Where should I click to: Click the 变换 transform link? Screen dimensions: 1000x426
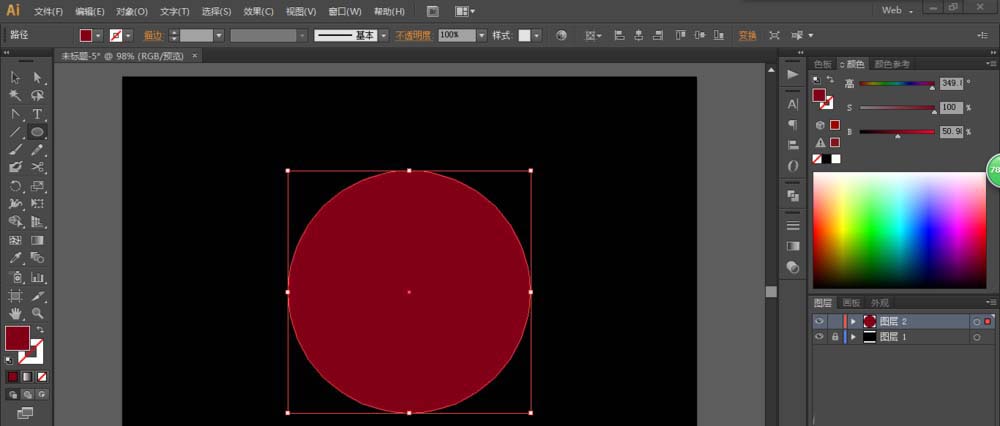pos(747,36)
